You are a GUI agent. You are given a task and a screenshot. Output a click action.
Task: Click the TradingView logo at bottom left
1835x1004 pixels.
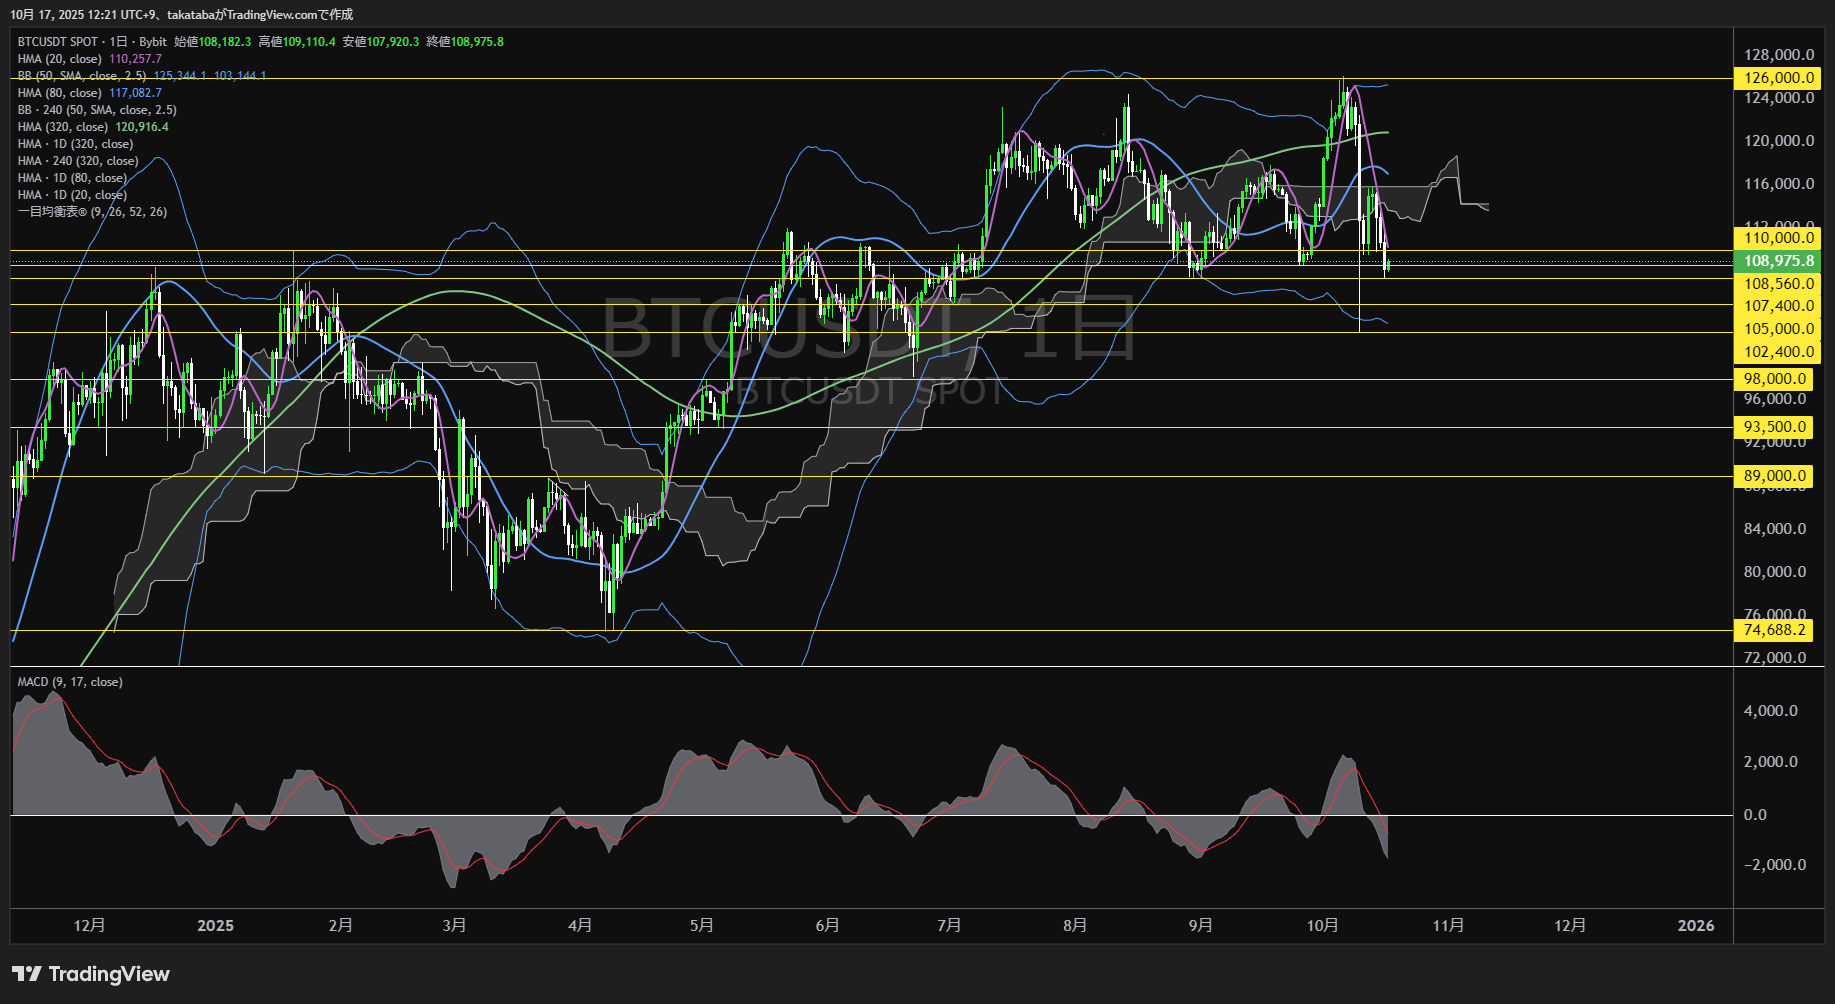point(91,974)
